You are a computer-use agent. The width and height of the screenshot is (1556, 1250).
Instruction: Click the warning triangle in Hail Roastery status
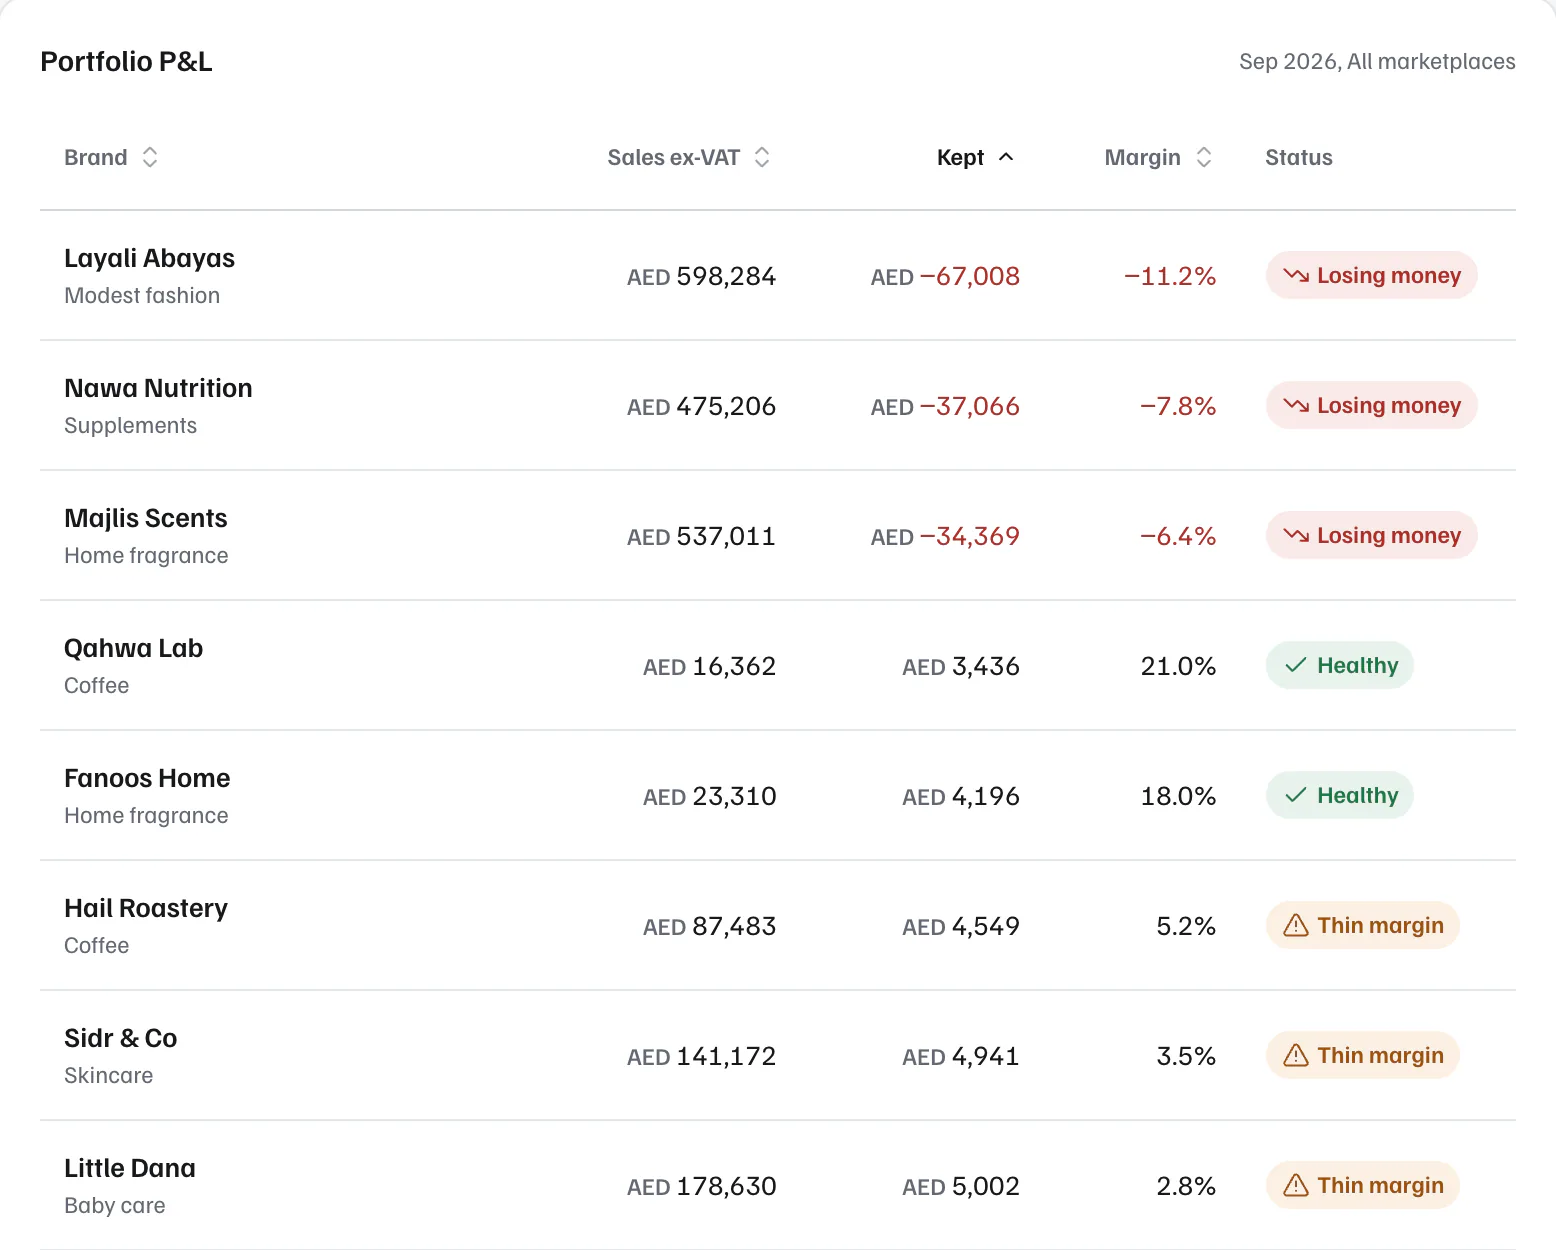coord(1296,925)
